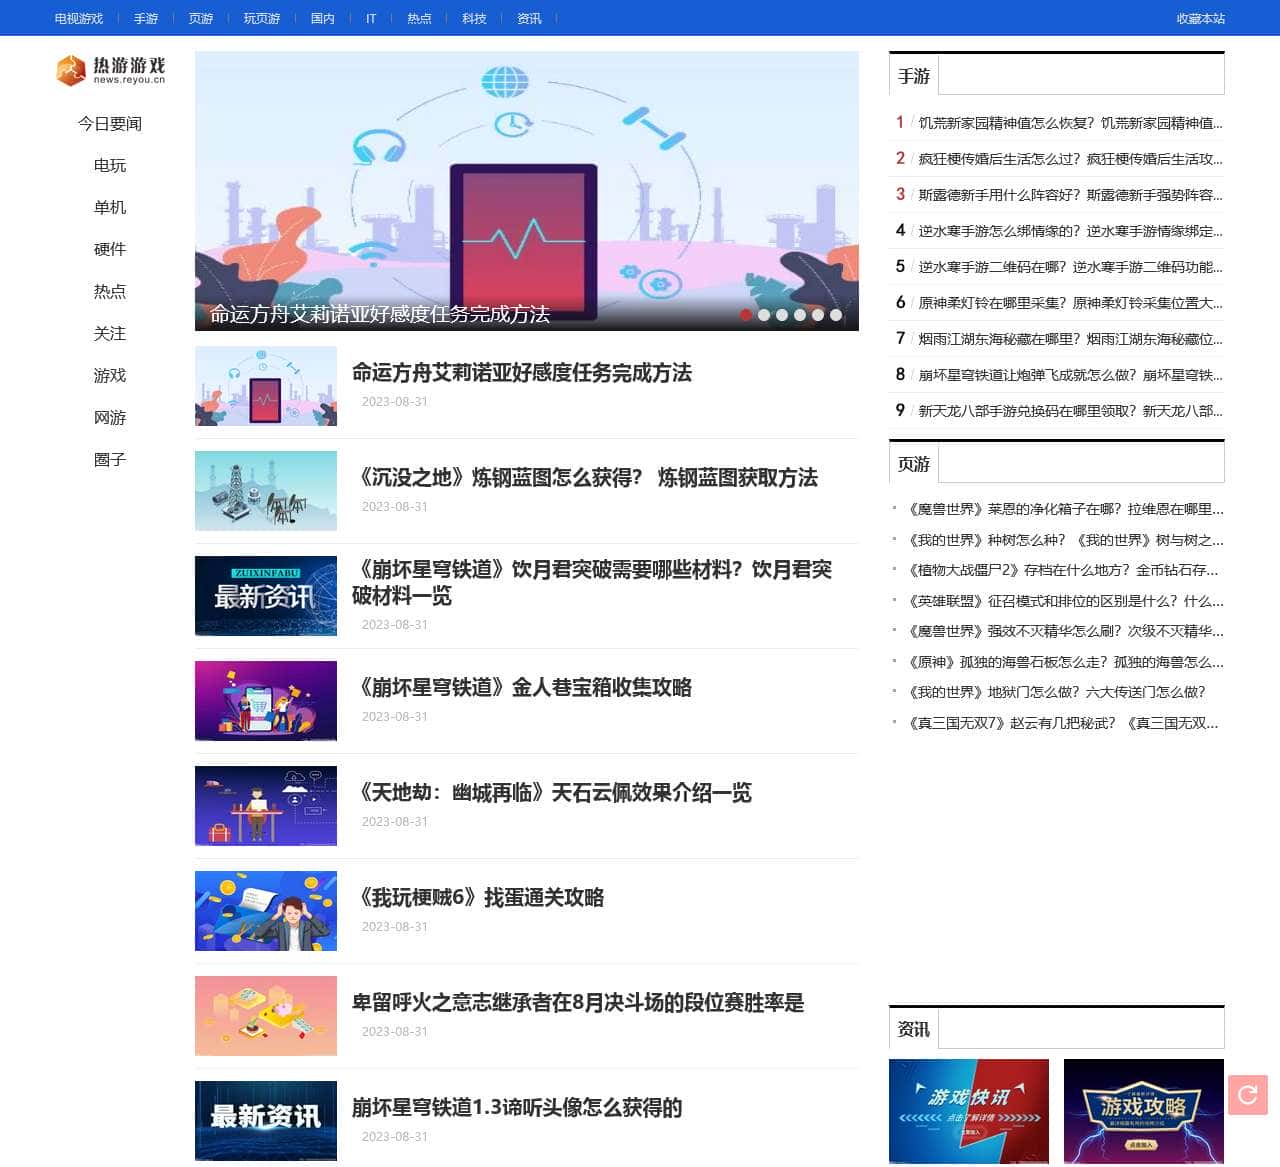The width and height of the screenshot is (1280, 1167).
Task: Open the 游戏攻略 banner image
Action: pos(1144,1111)
